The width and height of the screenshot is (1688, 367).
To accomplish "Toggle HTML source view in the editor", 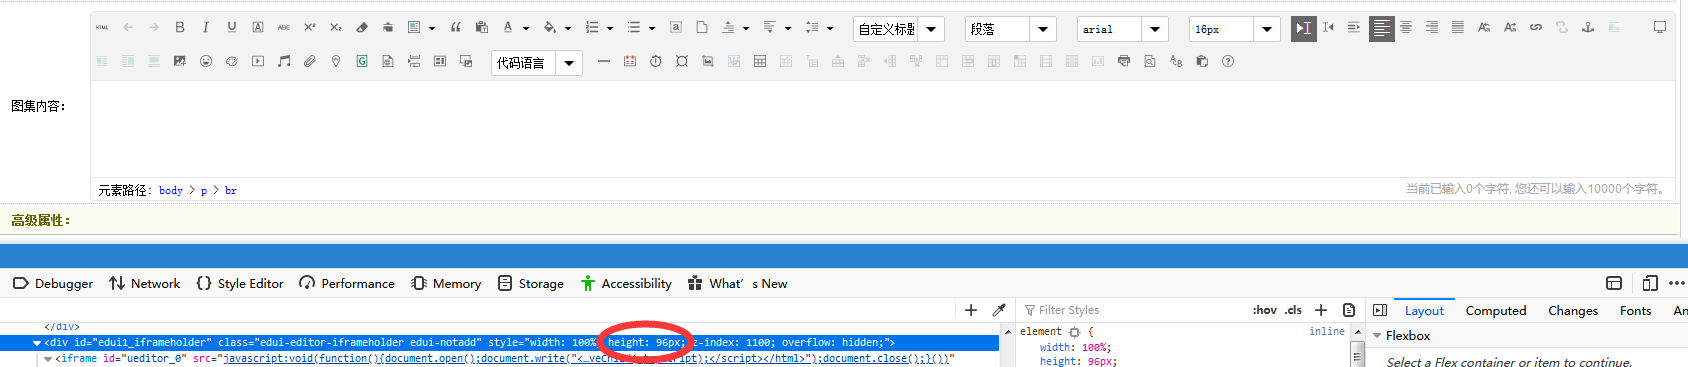I will (x=102, y=28).
